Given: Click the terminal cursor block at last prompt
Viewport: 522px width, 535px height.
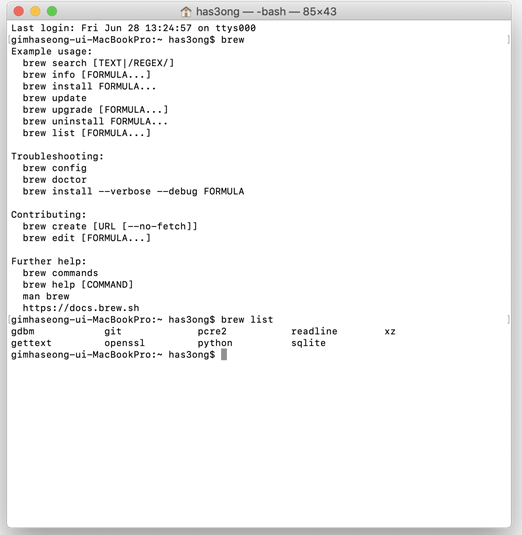Looking at the screenshot, I should (224, 355).
